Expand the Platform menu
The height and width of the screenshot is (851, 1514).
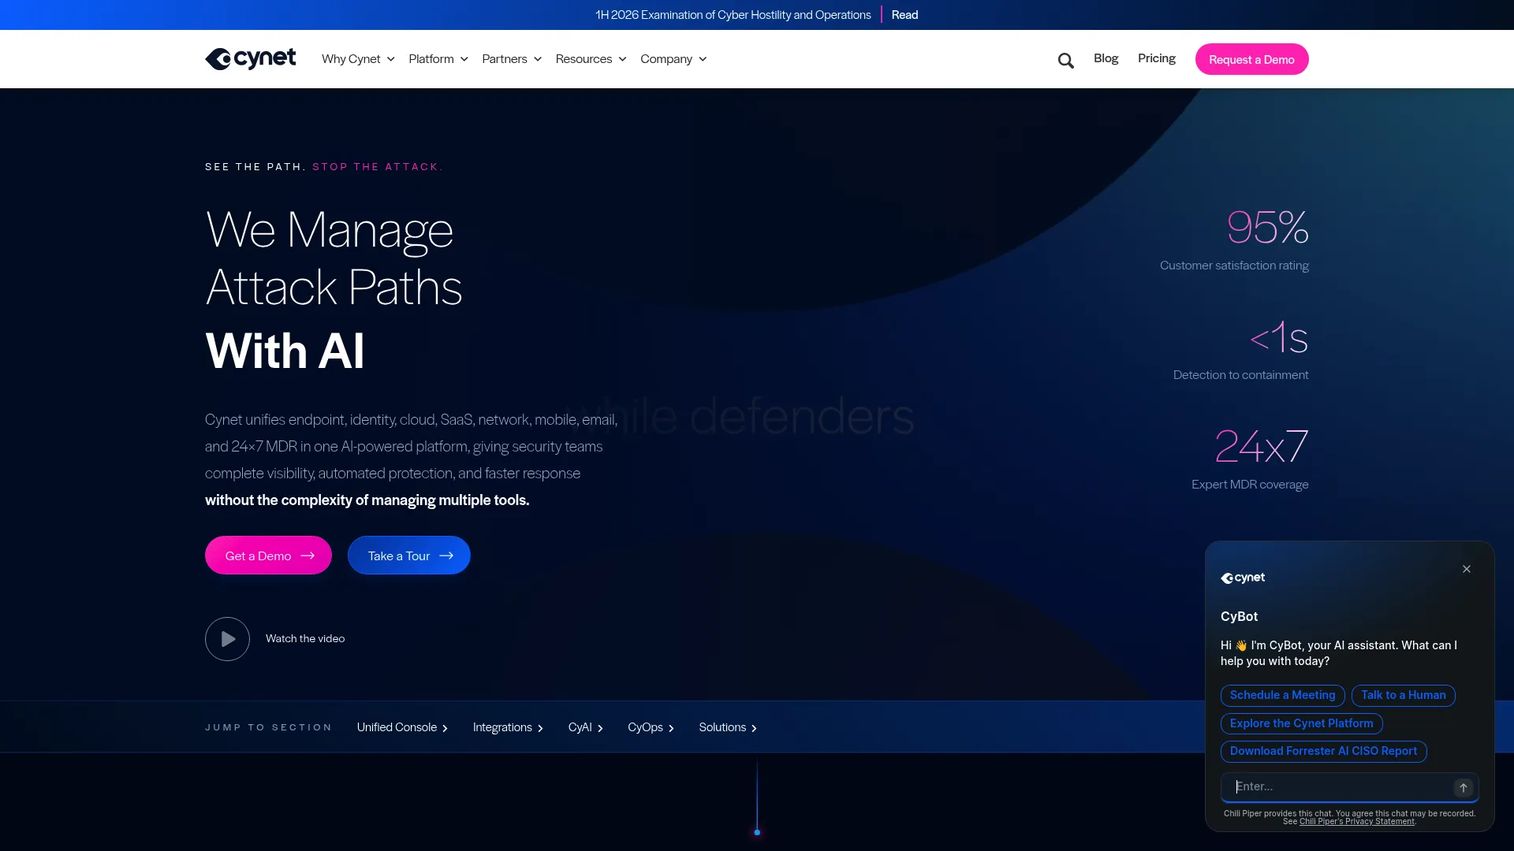click(x=438, y=59)
